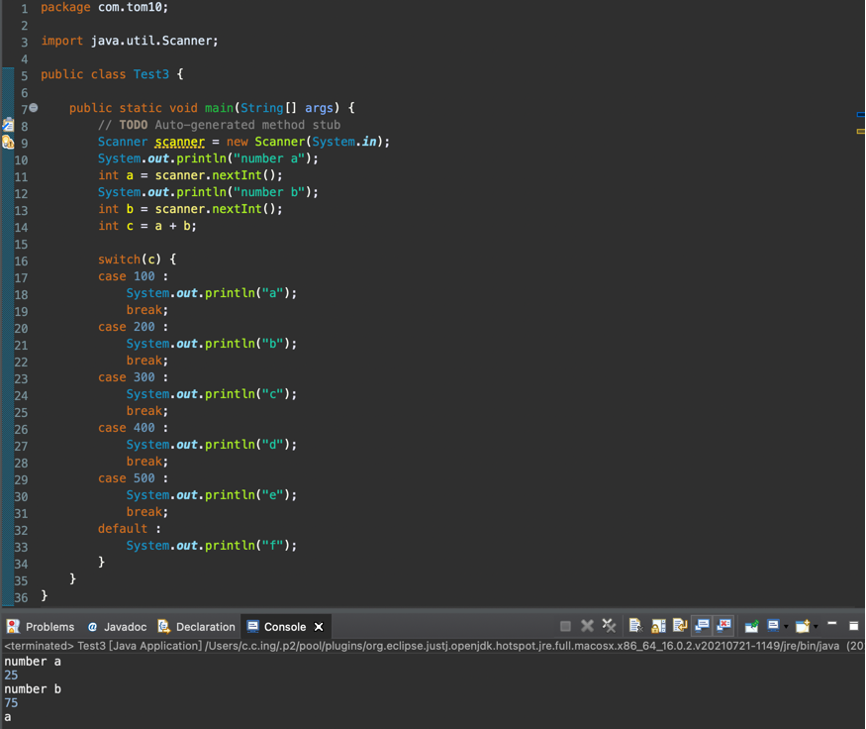866x729 pixels.
Task: Open the Open Console dropdown arrow
Action: (815, 627)
